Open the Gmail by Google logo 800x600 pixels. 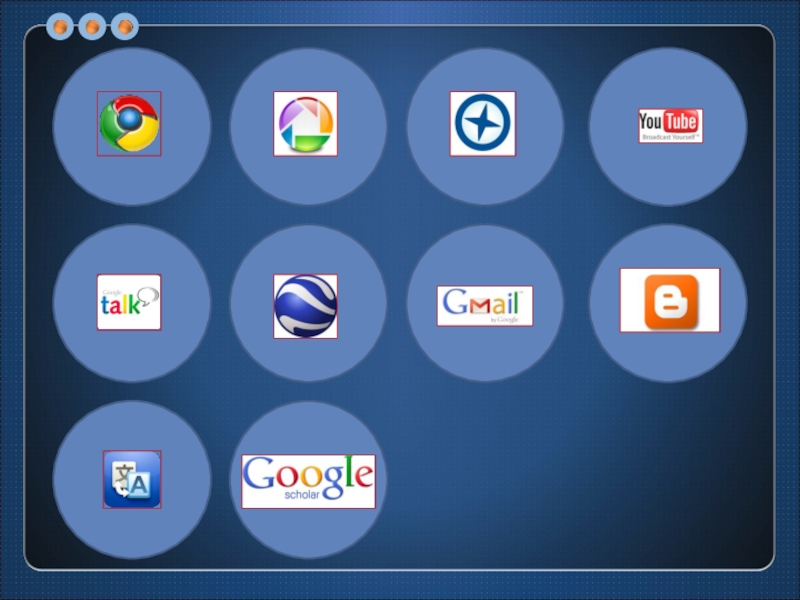(x=485, y=306)
